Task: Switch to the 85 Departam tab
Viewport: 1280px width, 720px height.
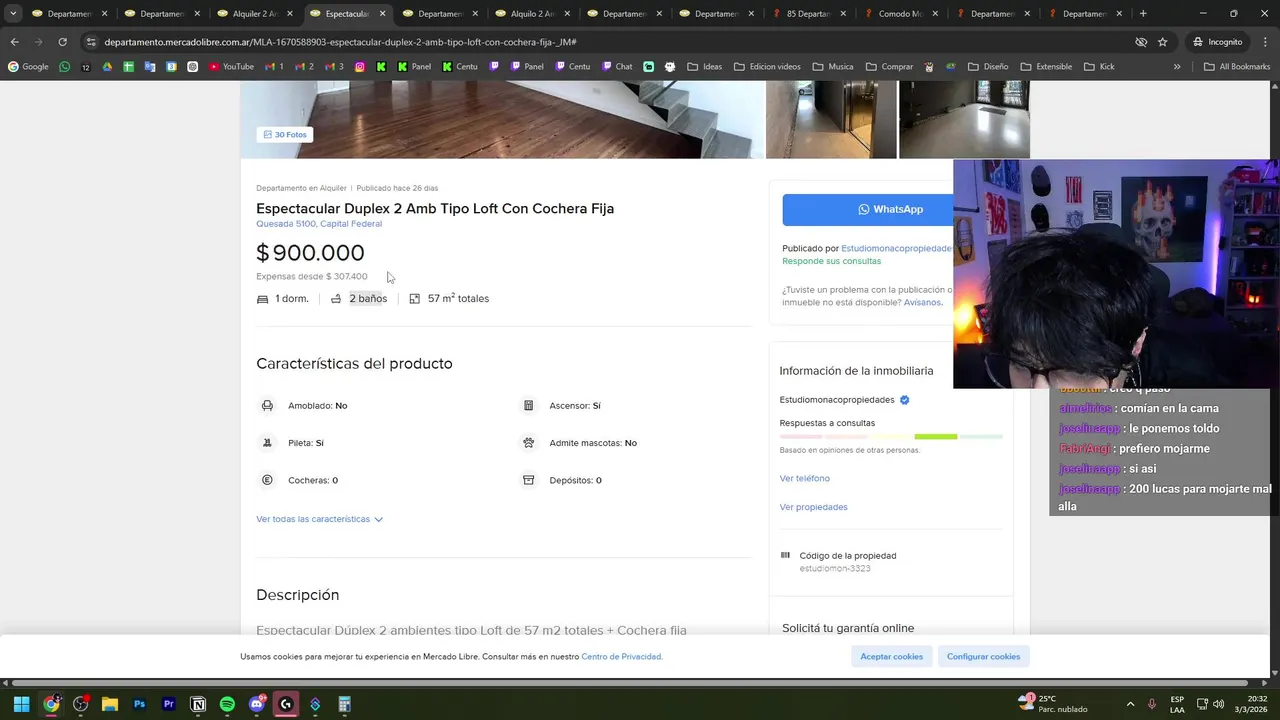Action: click(808, 14)
